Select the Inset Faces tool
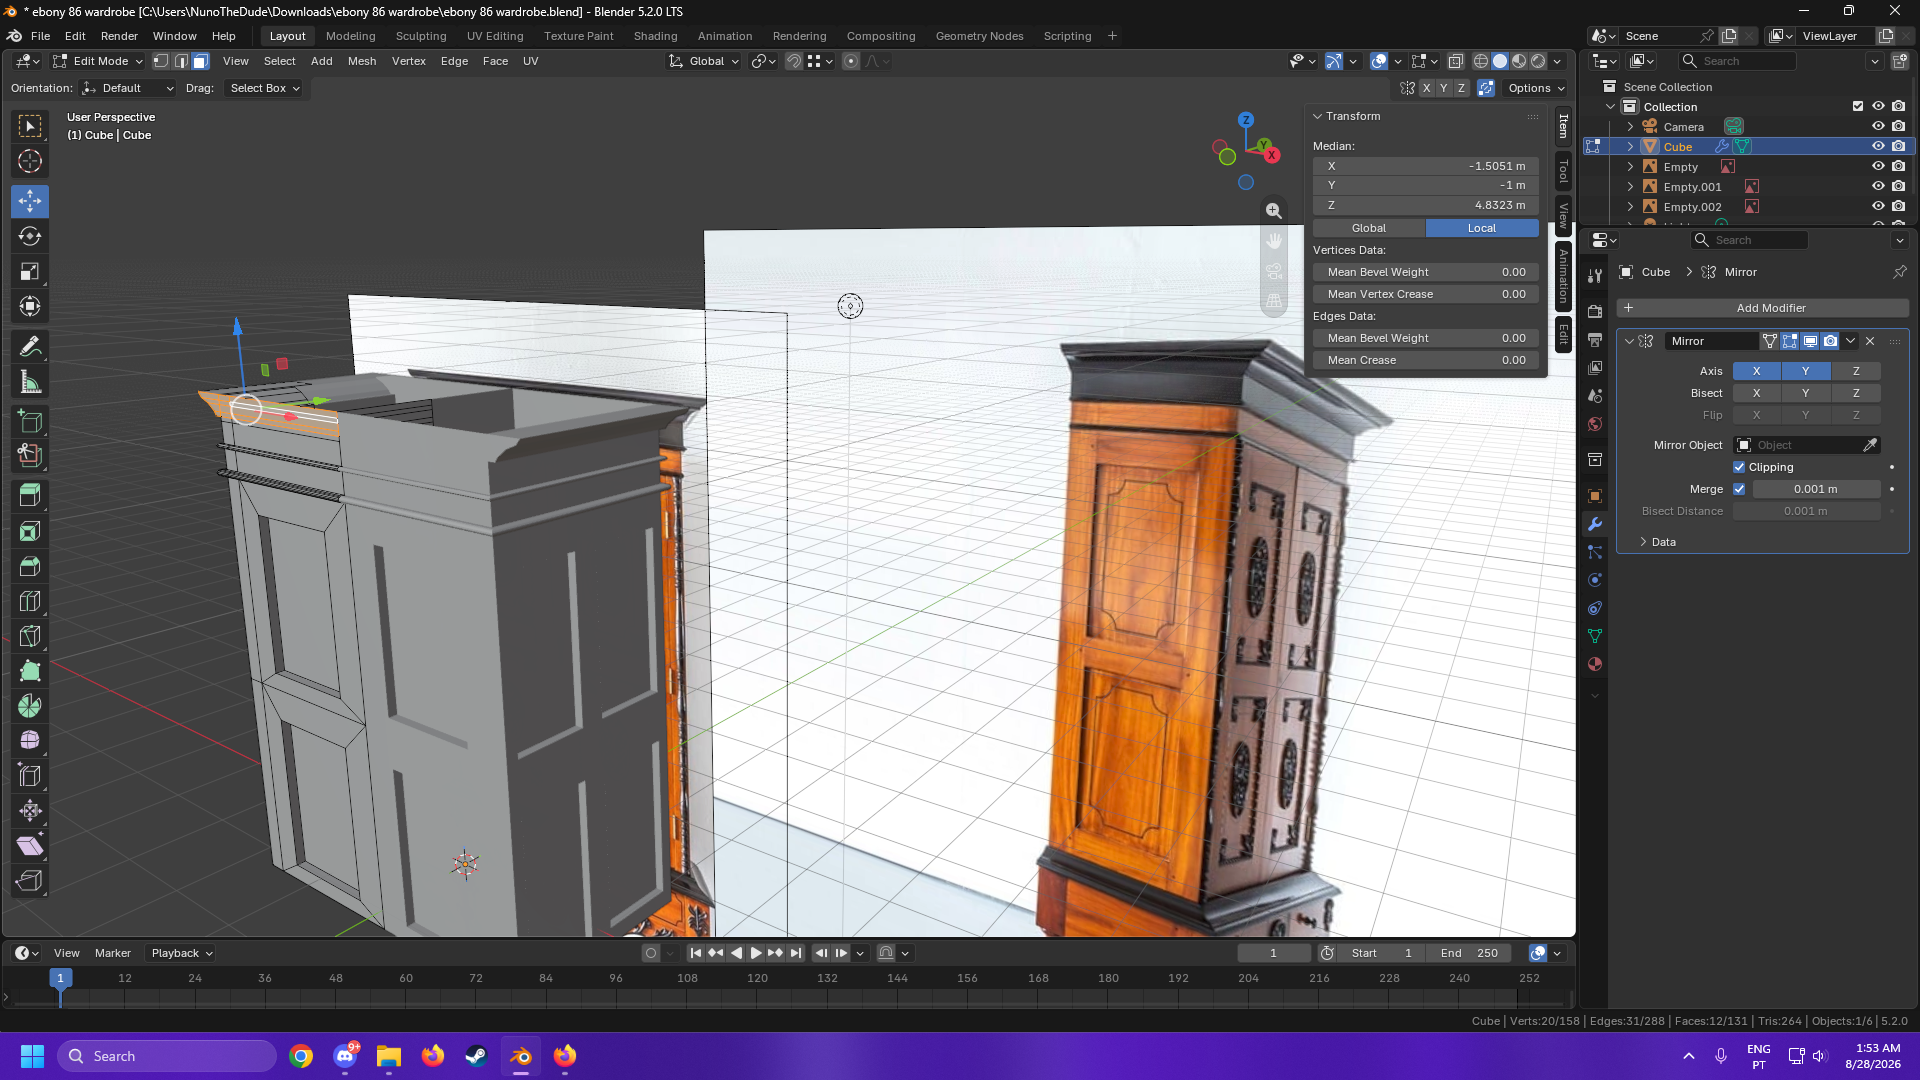Viewport: 1920px width, 1080px height. point(30,531)
